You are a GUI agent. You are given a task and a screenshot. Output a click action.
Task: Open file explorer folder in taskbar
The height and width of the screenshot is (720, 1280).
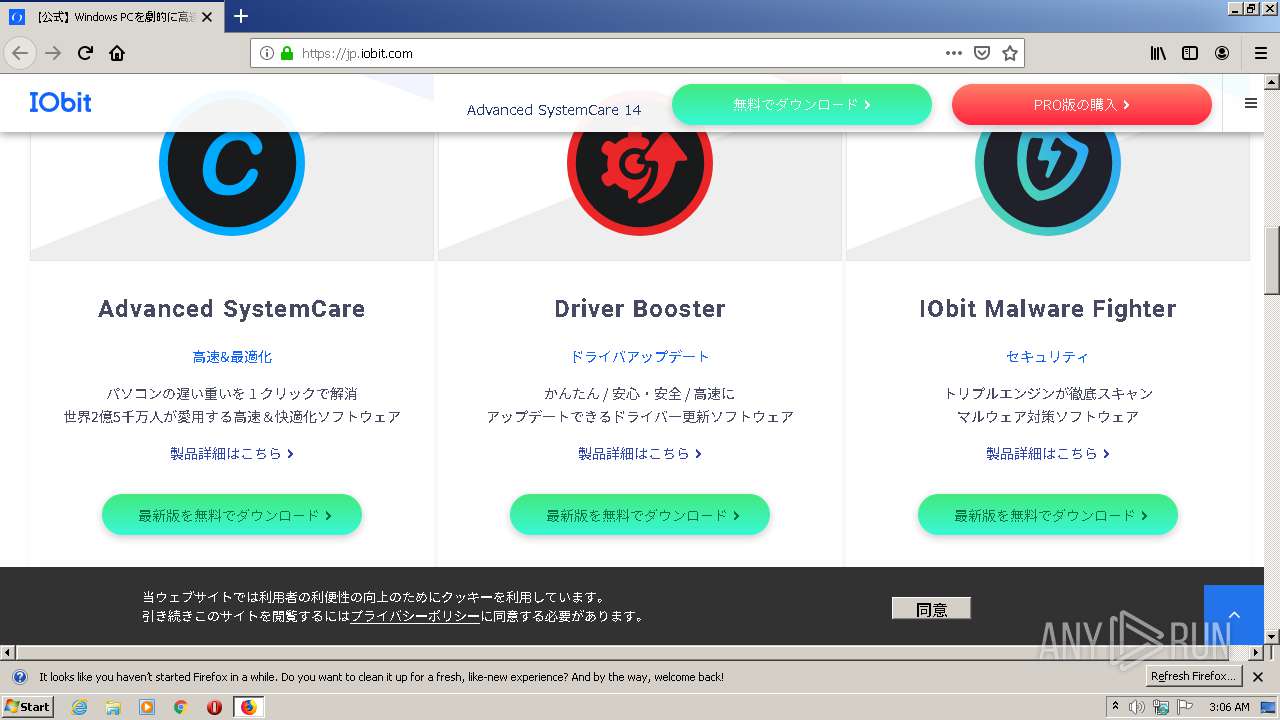[113, 707]
